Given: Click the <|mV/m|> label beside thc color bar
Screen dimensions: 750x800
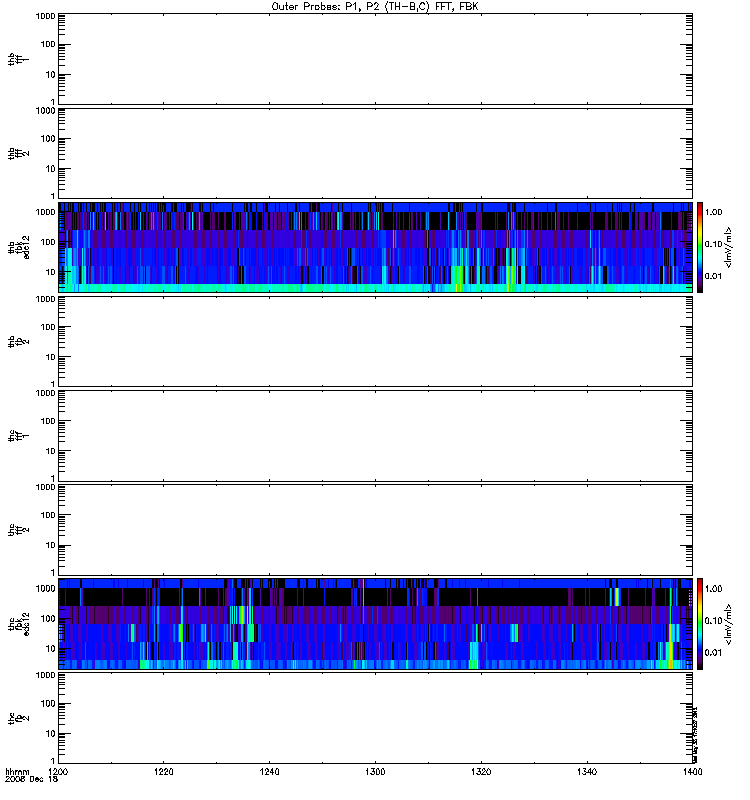Looking at the screenshot, I should [729, 624].
